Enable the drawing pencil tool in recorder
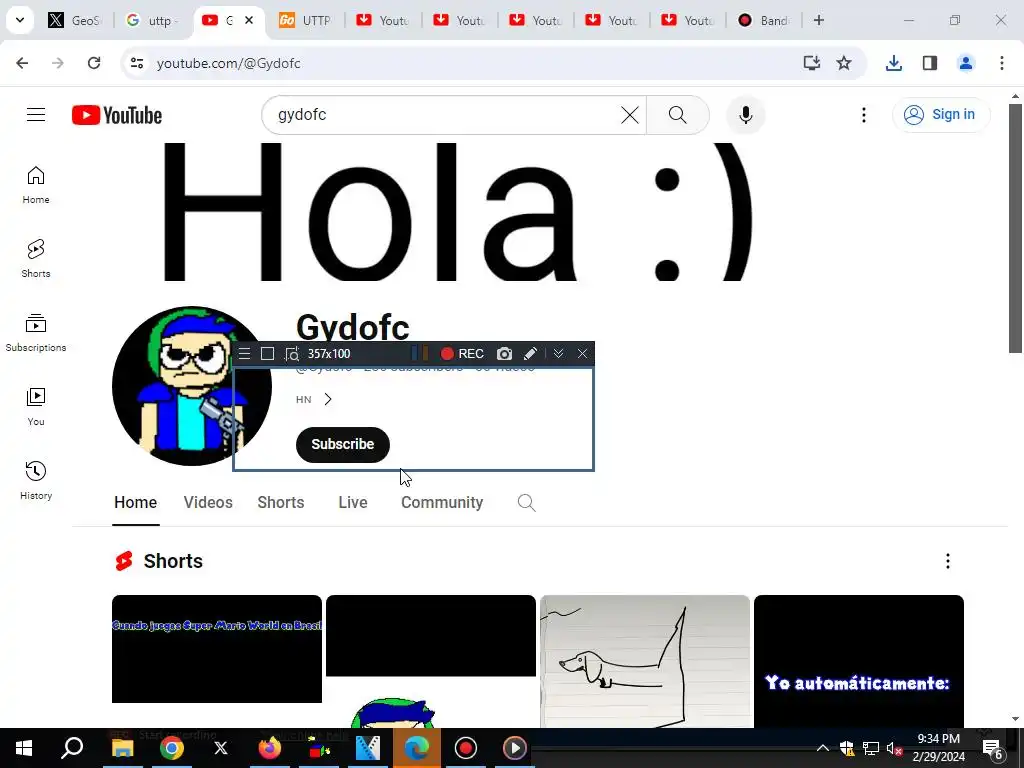This screenshot has width=1024, height=768. [x=530, y=354]
